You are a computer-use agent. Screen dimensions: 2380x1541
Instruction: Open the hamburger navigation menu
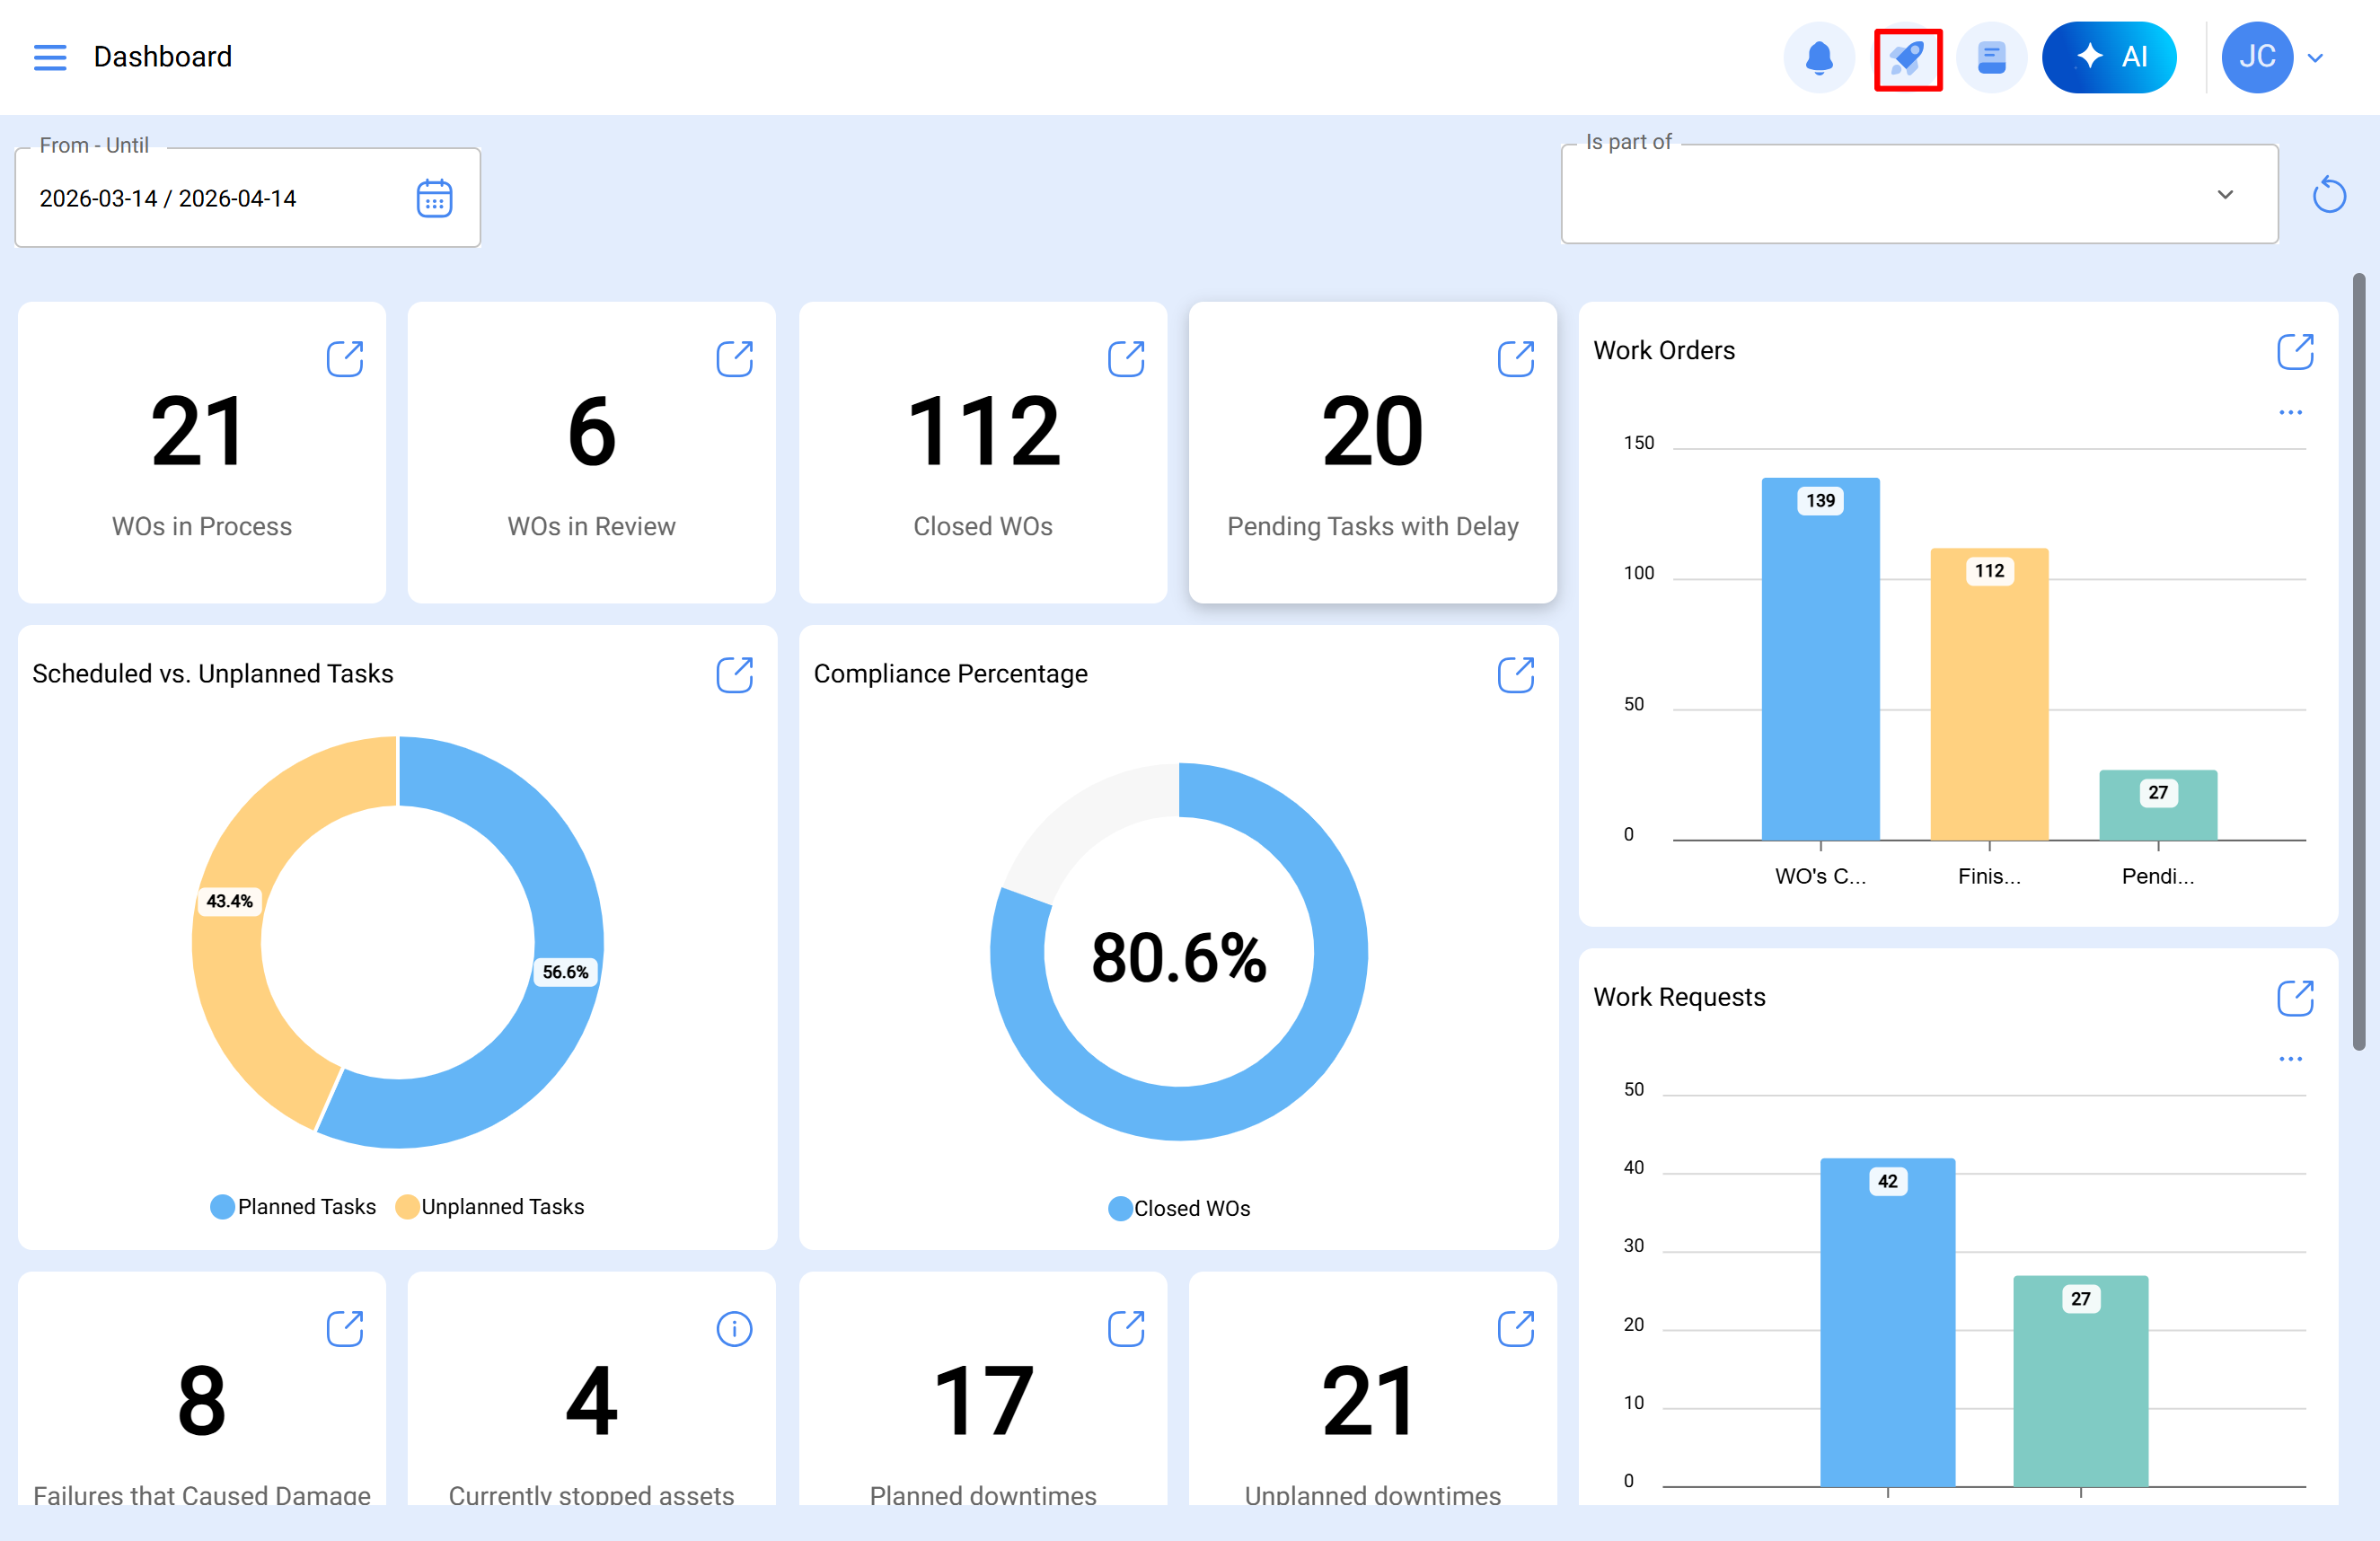[x=50, y=57]
